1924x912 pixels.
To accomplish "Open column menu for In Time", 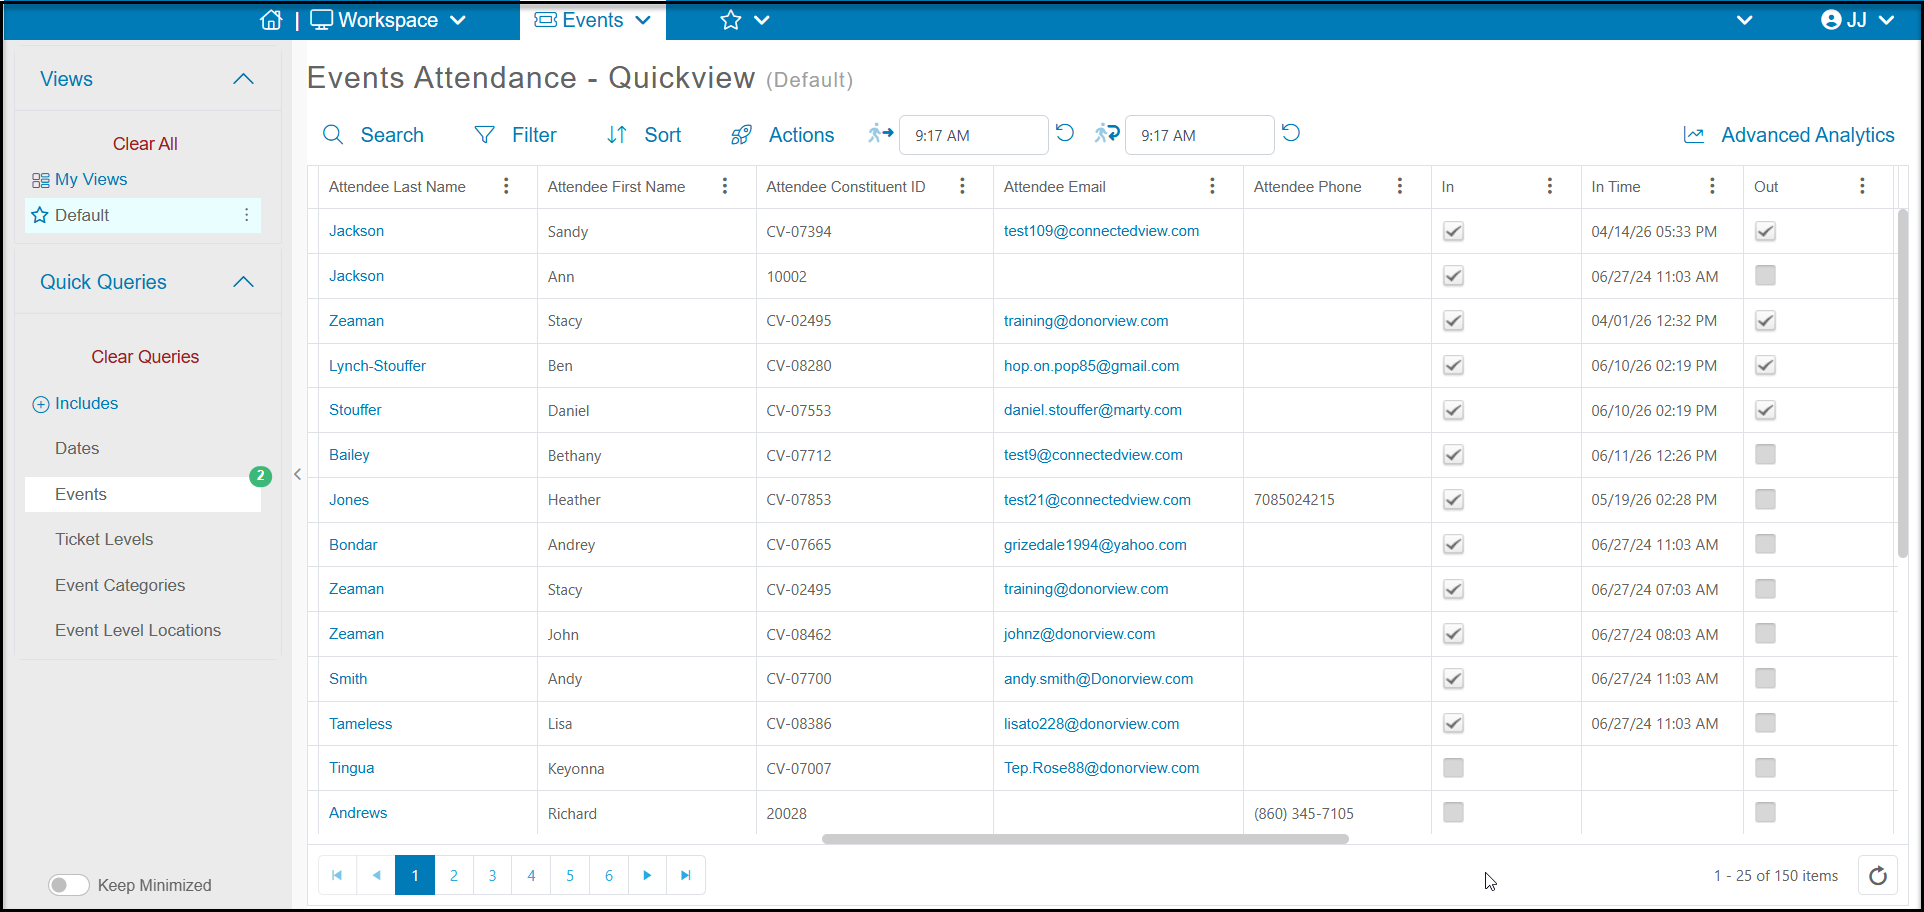I will (1712, 186).
